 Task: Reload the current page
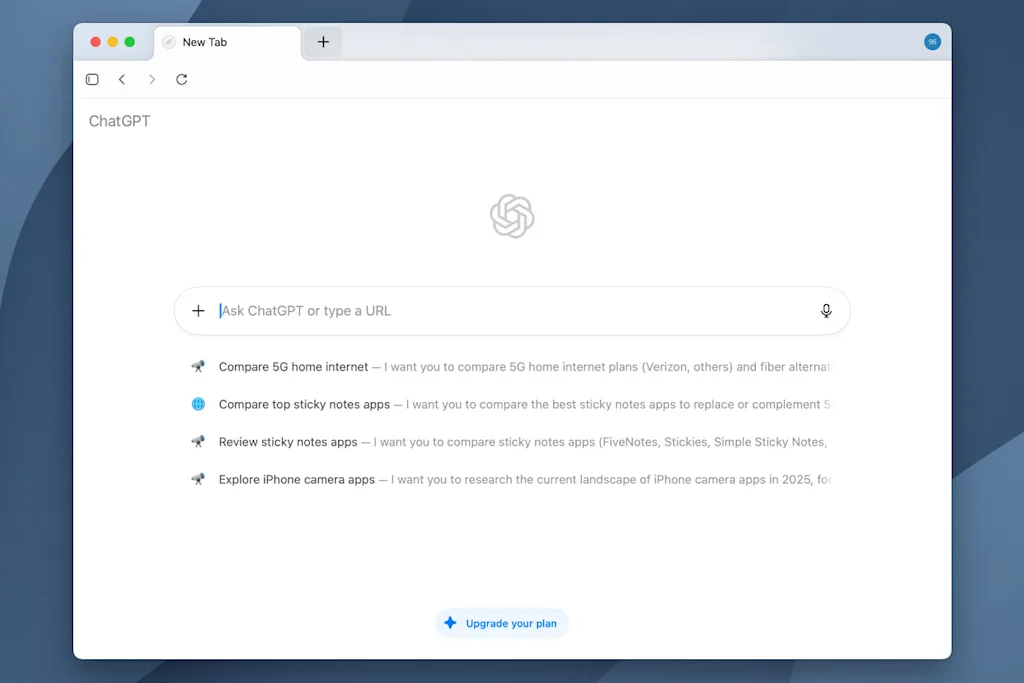point(182,79)
